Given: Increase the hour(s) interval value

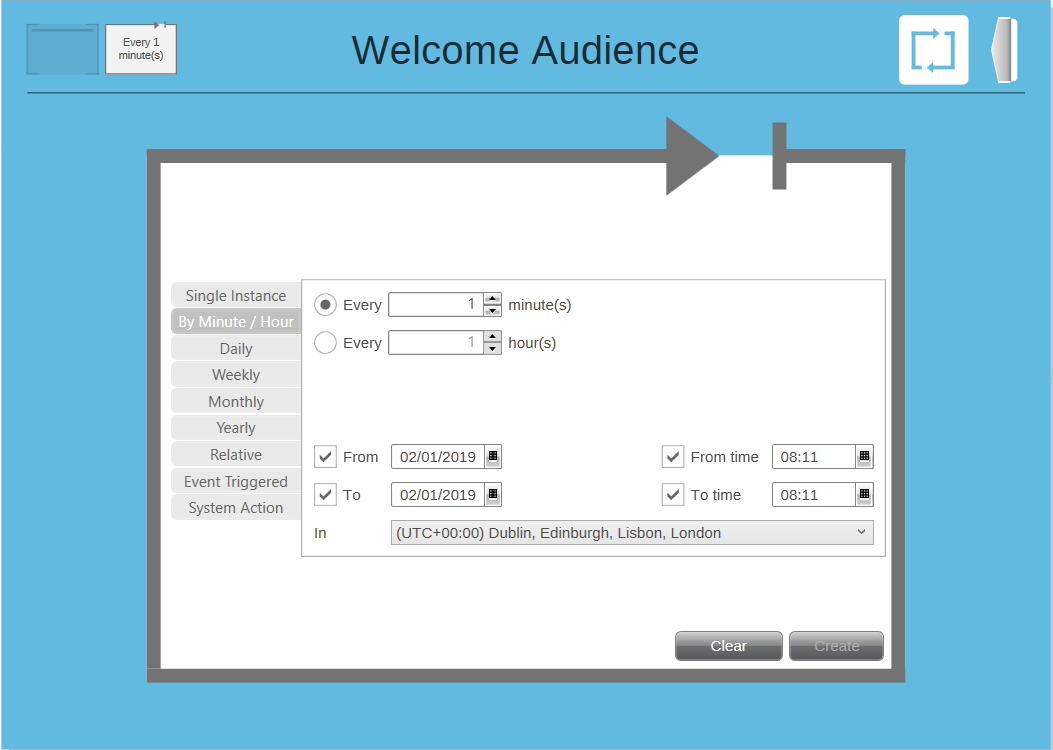Looking at the screenshot, I should coord(493,336).
